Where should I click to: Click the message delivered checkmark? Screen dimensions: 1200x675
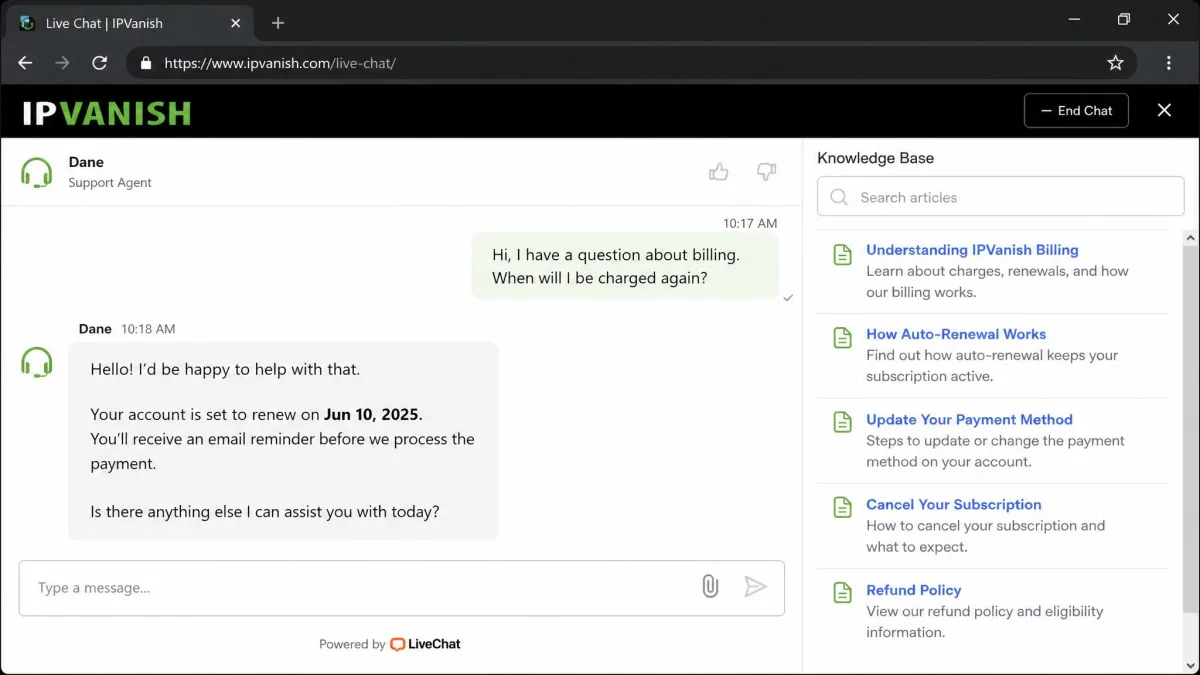coord(788,298)
